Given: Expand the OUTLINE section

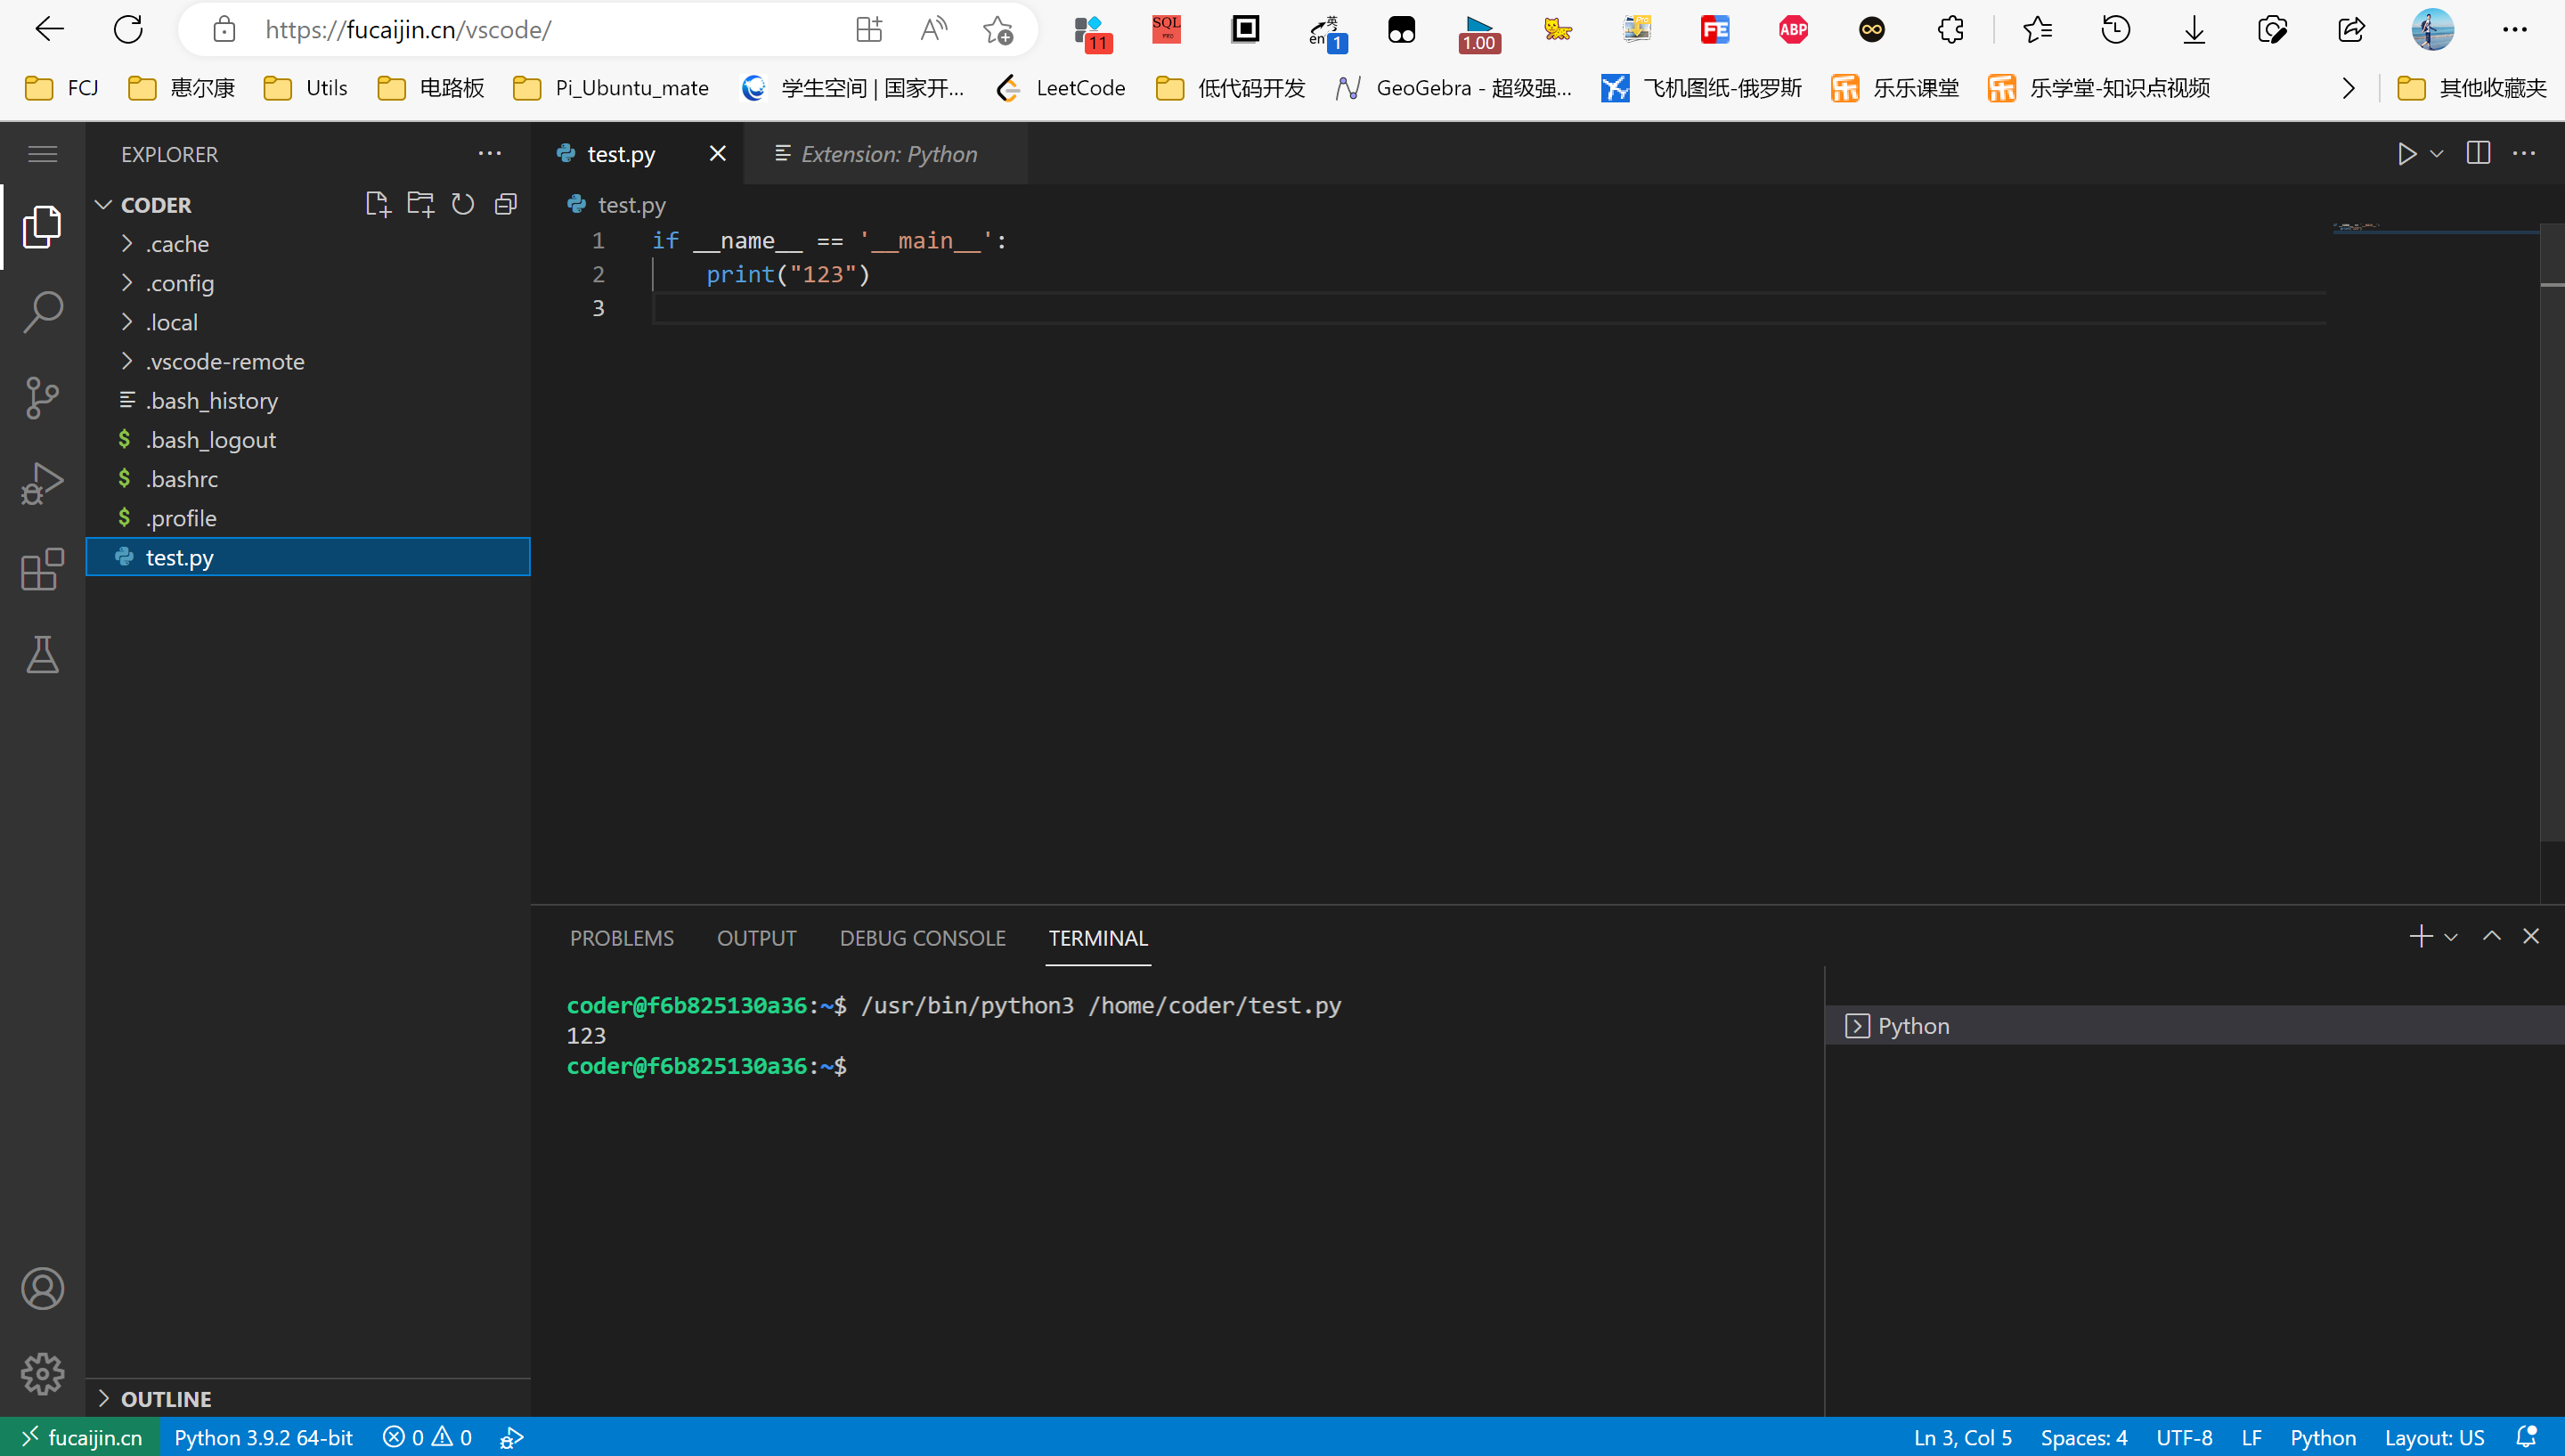Looking at the screenshot, I should [x=308, y=1398].
